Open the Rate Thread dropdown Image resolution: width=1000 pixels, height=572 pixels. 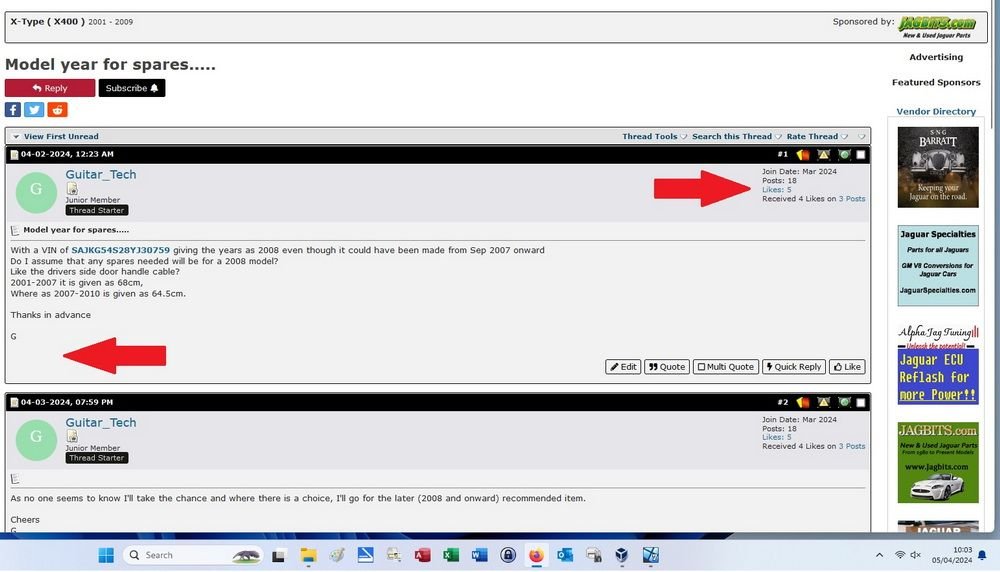[x=817, y=136]
